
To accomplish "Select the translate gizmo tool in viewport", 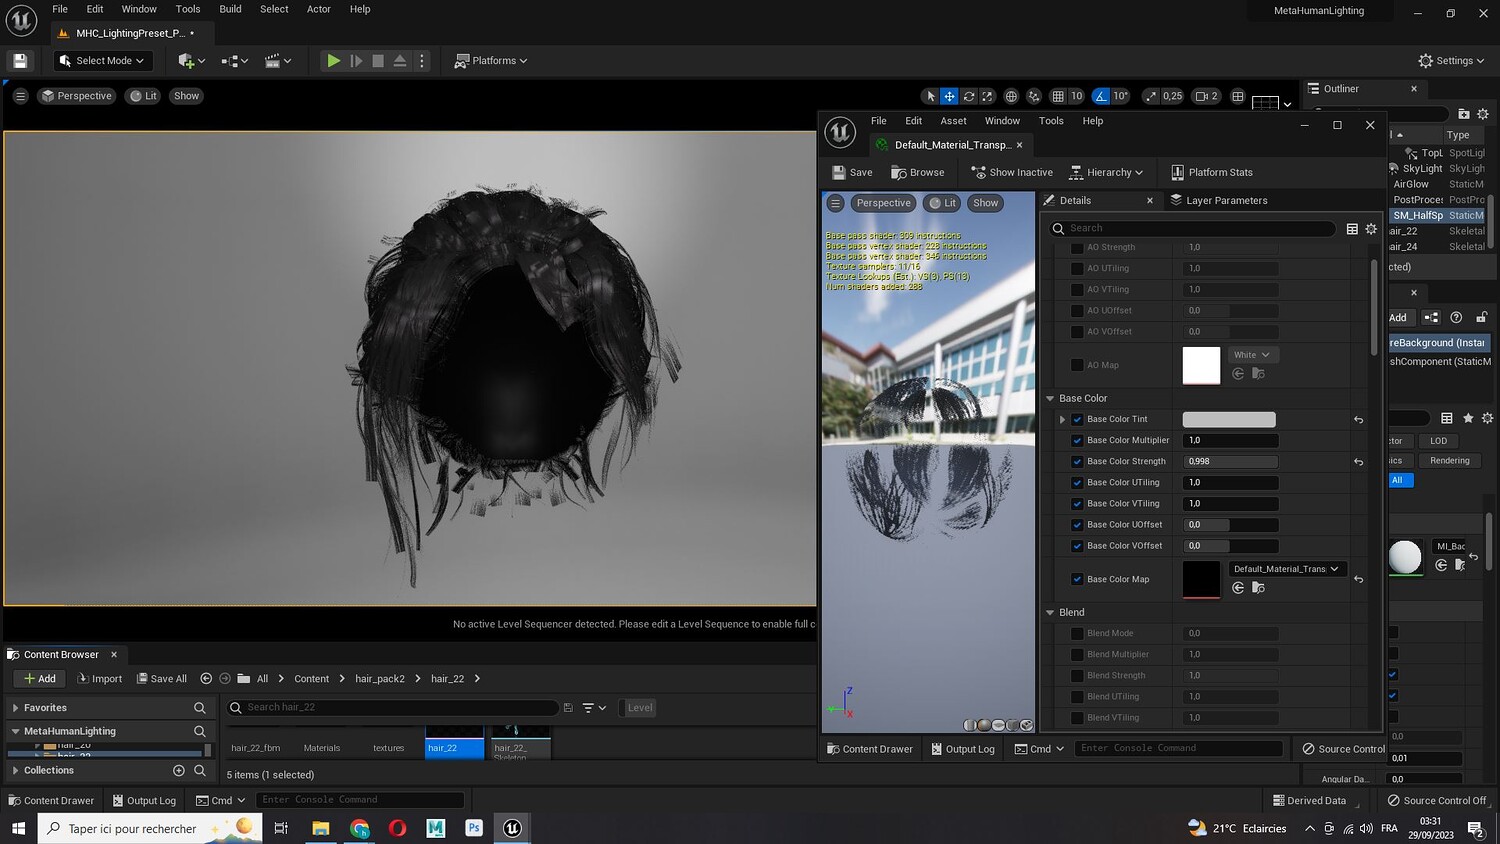I will coord(949,96).
